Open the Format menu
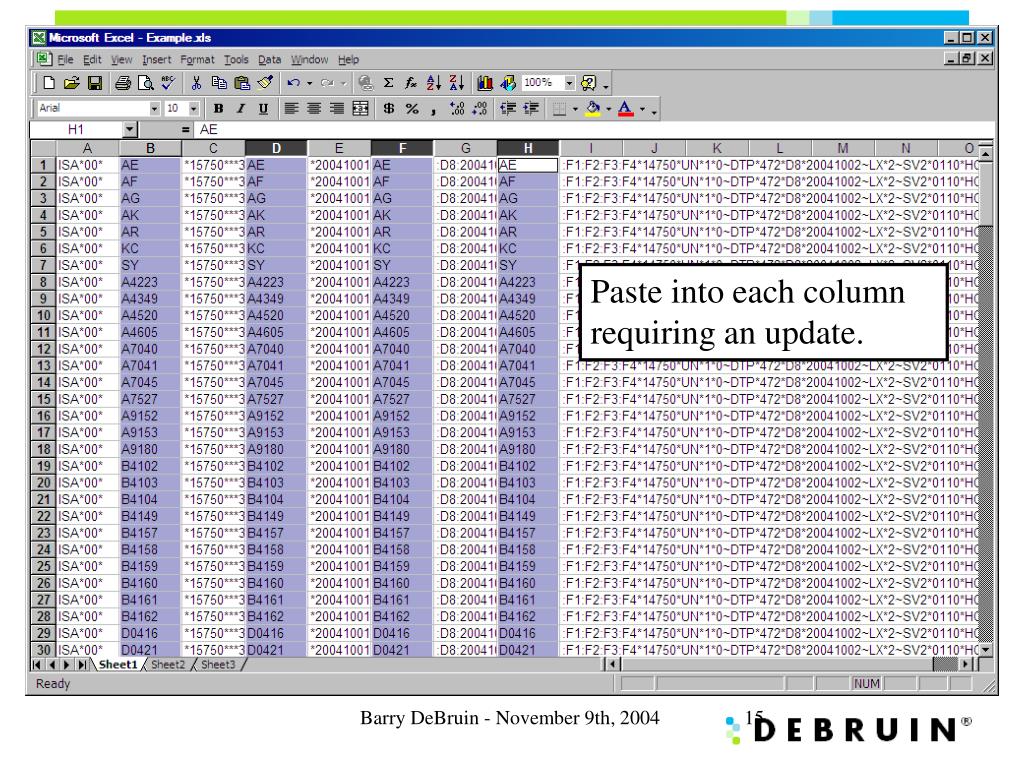Viewport: 1024px width, 768px height. [197, 59]
